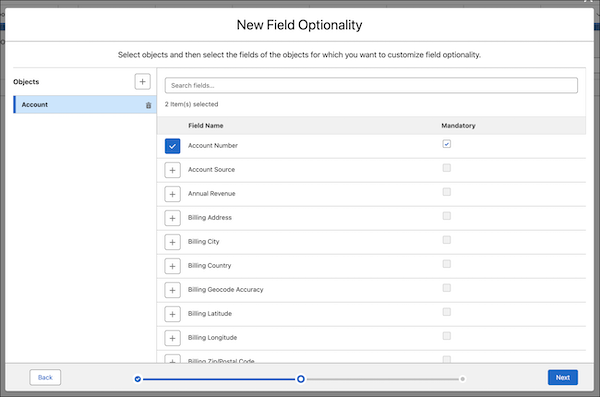The image size is (600, 397).
Task: Click the Objects panel heading
Action: tap(26, 82)
